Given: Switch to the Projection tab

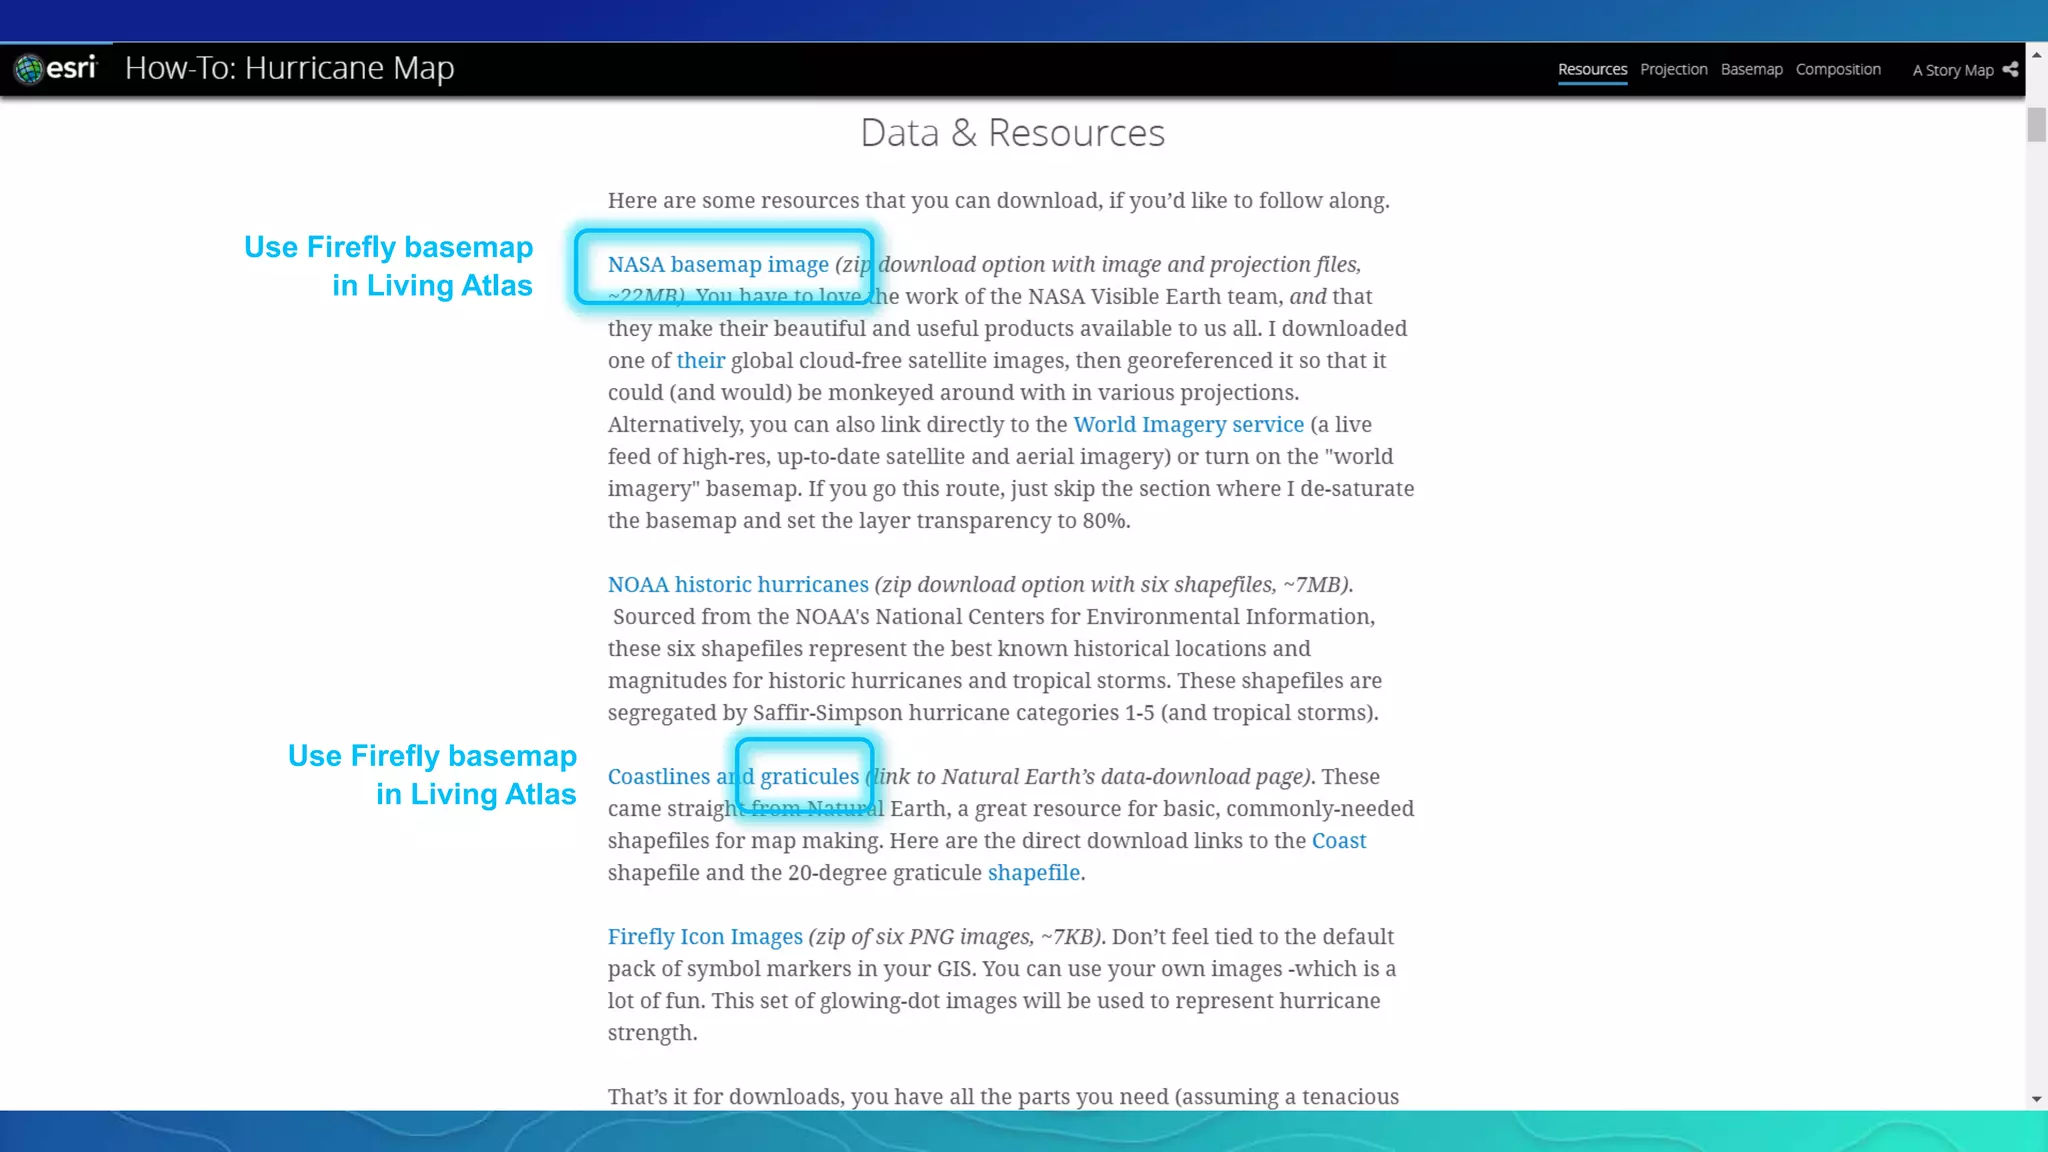Looking at the screenshot, I should [1674, 69].
